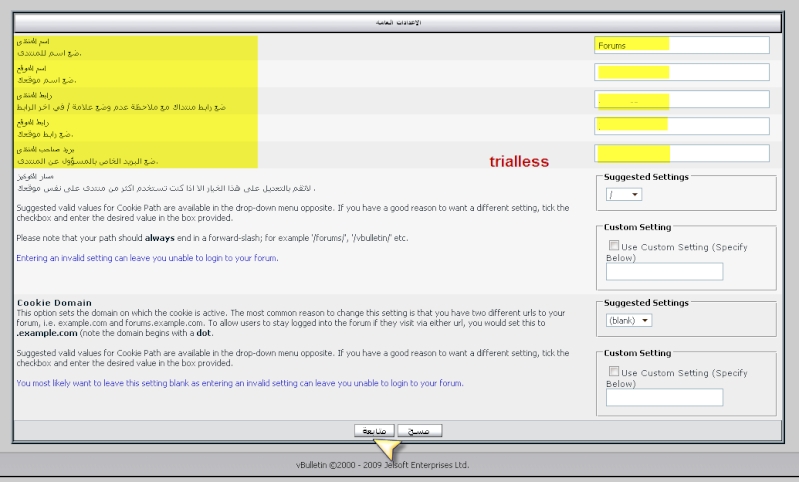
Task: Click the site name input field
Action: point(681,71)
